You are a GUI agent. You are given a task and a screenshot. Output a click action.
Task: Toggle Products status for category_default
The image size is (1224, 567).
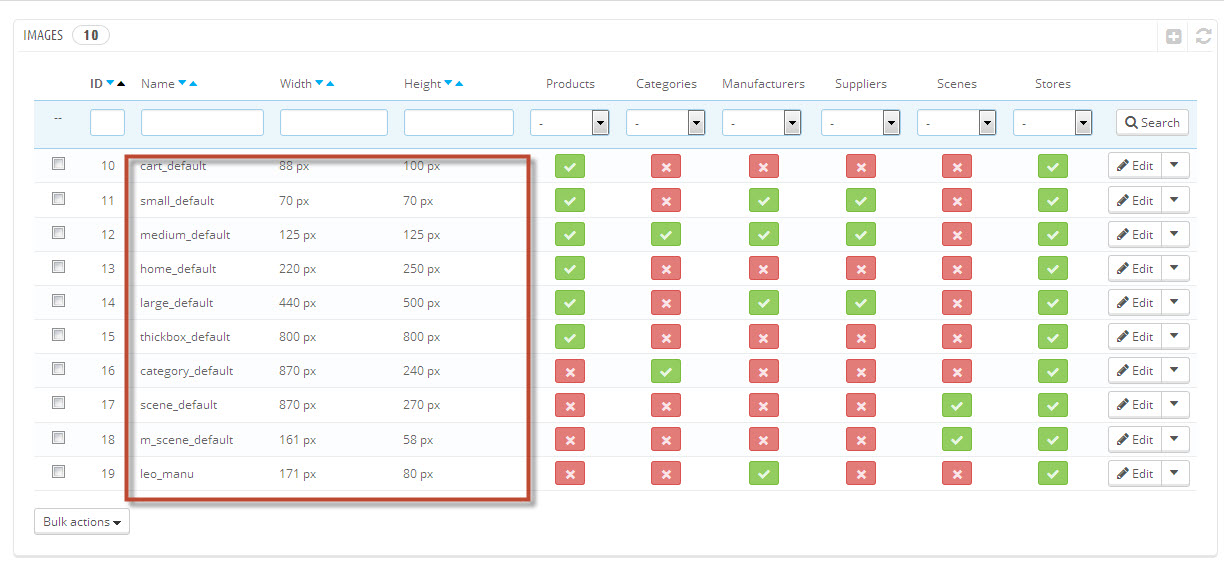(x=570, y=371)
